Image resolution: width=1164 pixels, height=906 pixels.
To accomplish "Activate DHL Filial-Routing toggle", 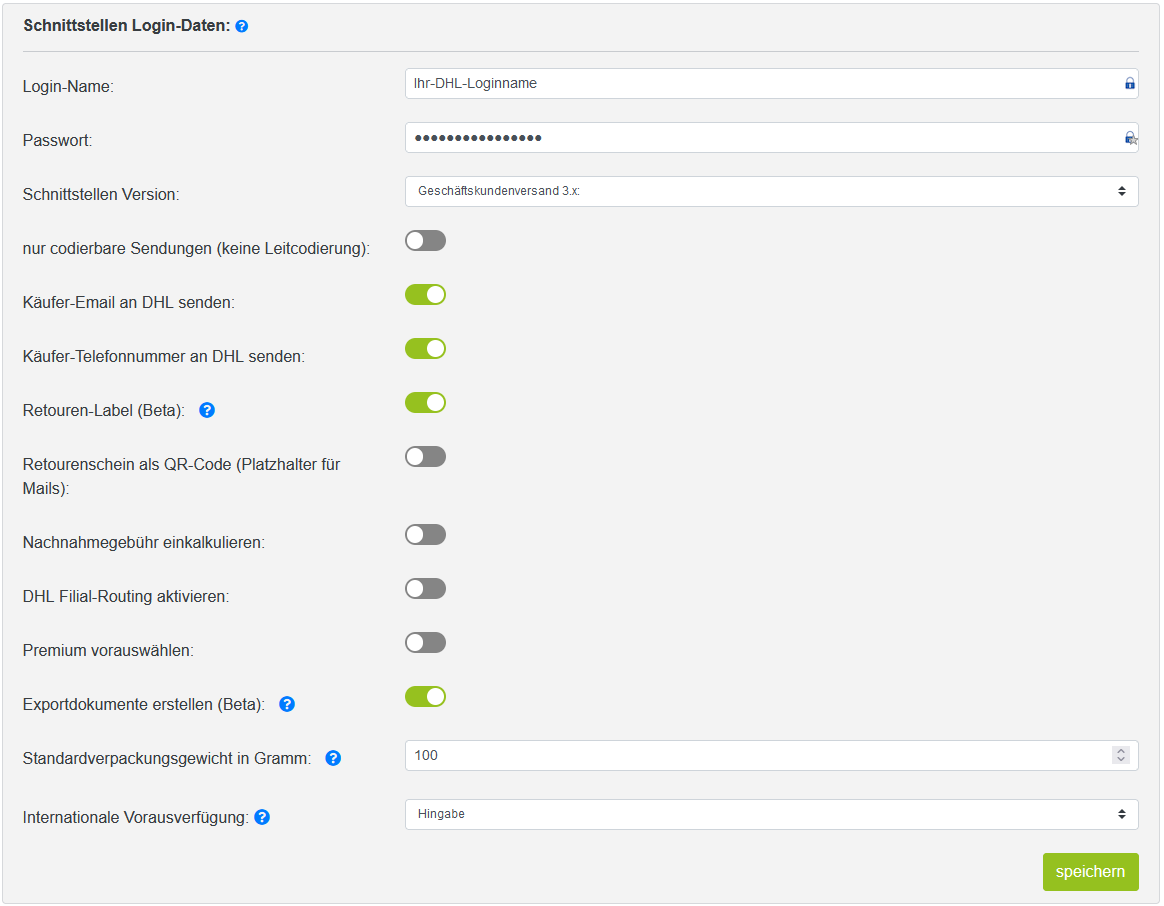I will point(425,589).
